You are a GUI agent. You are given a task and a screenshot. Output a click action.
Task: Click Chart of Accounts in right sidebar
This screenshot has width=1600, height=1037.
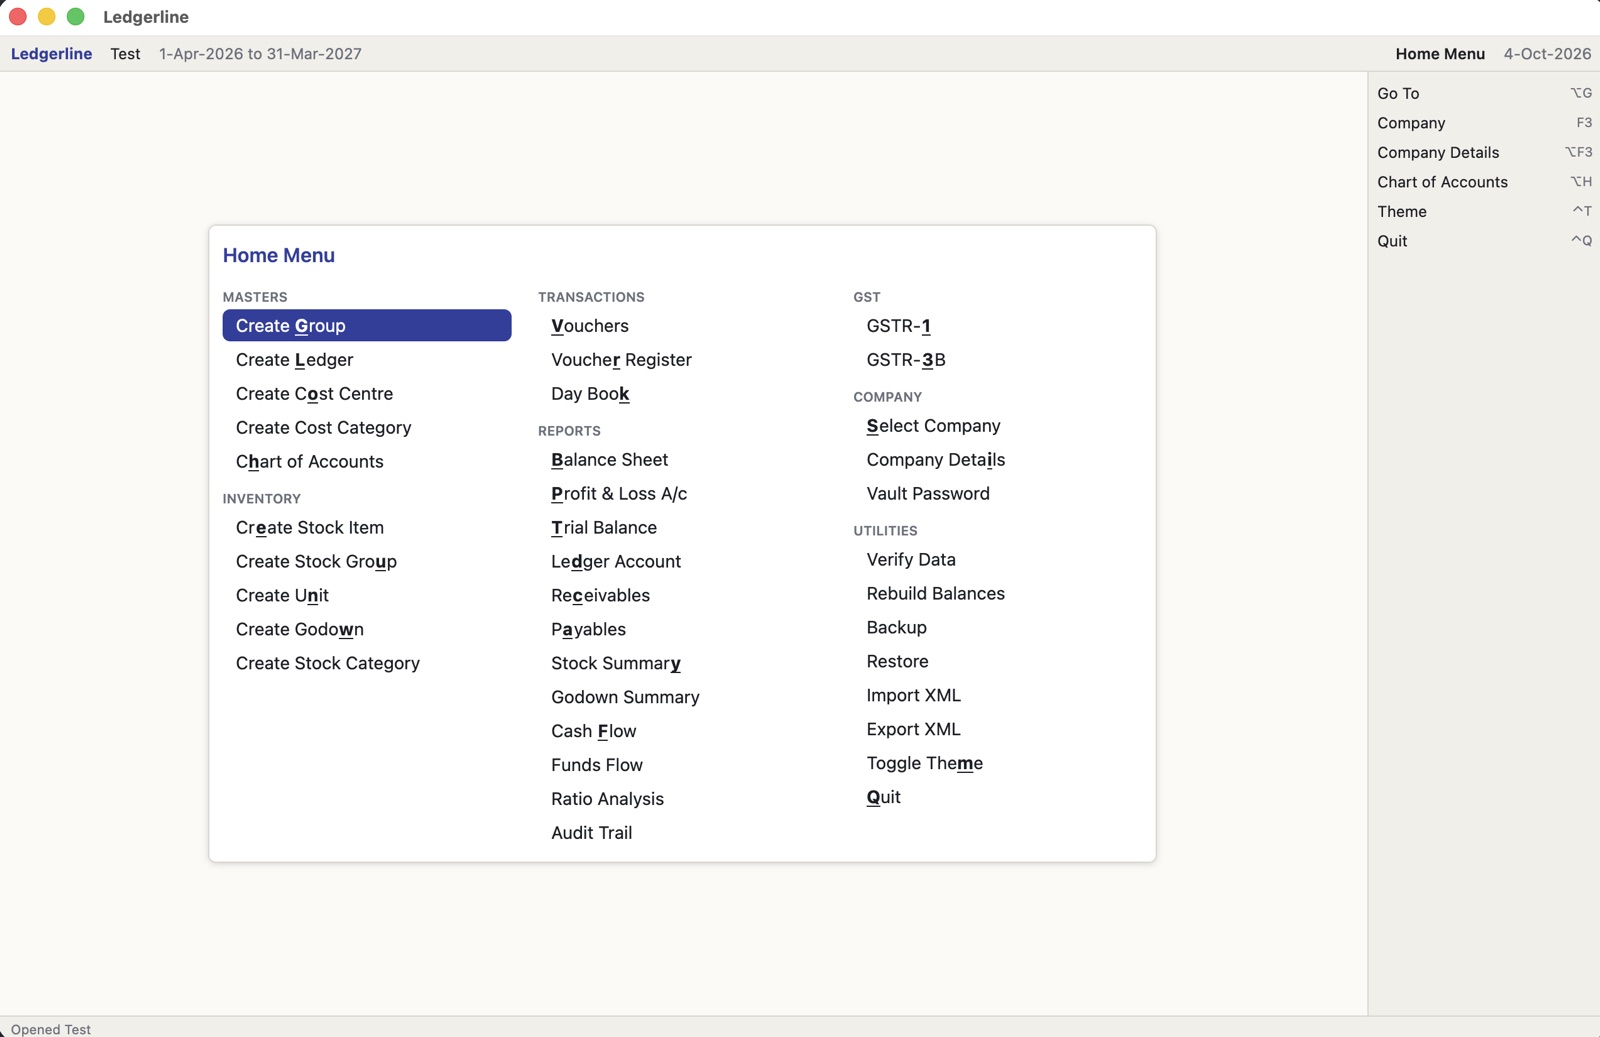[1484, 182]
